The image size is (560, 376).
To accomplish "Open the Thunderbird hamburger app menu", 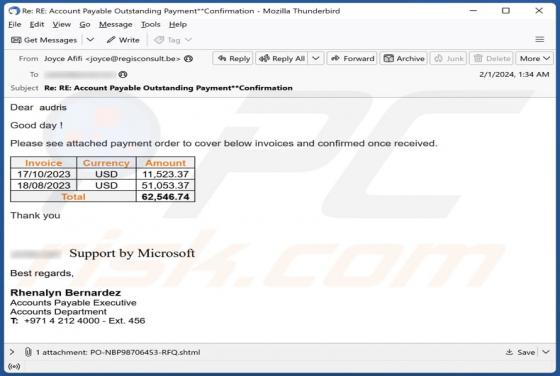I will (540, 39).
